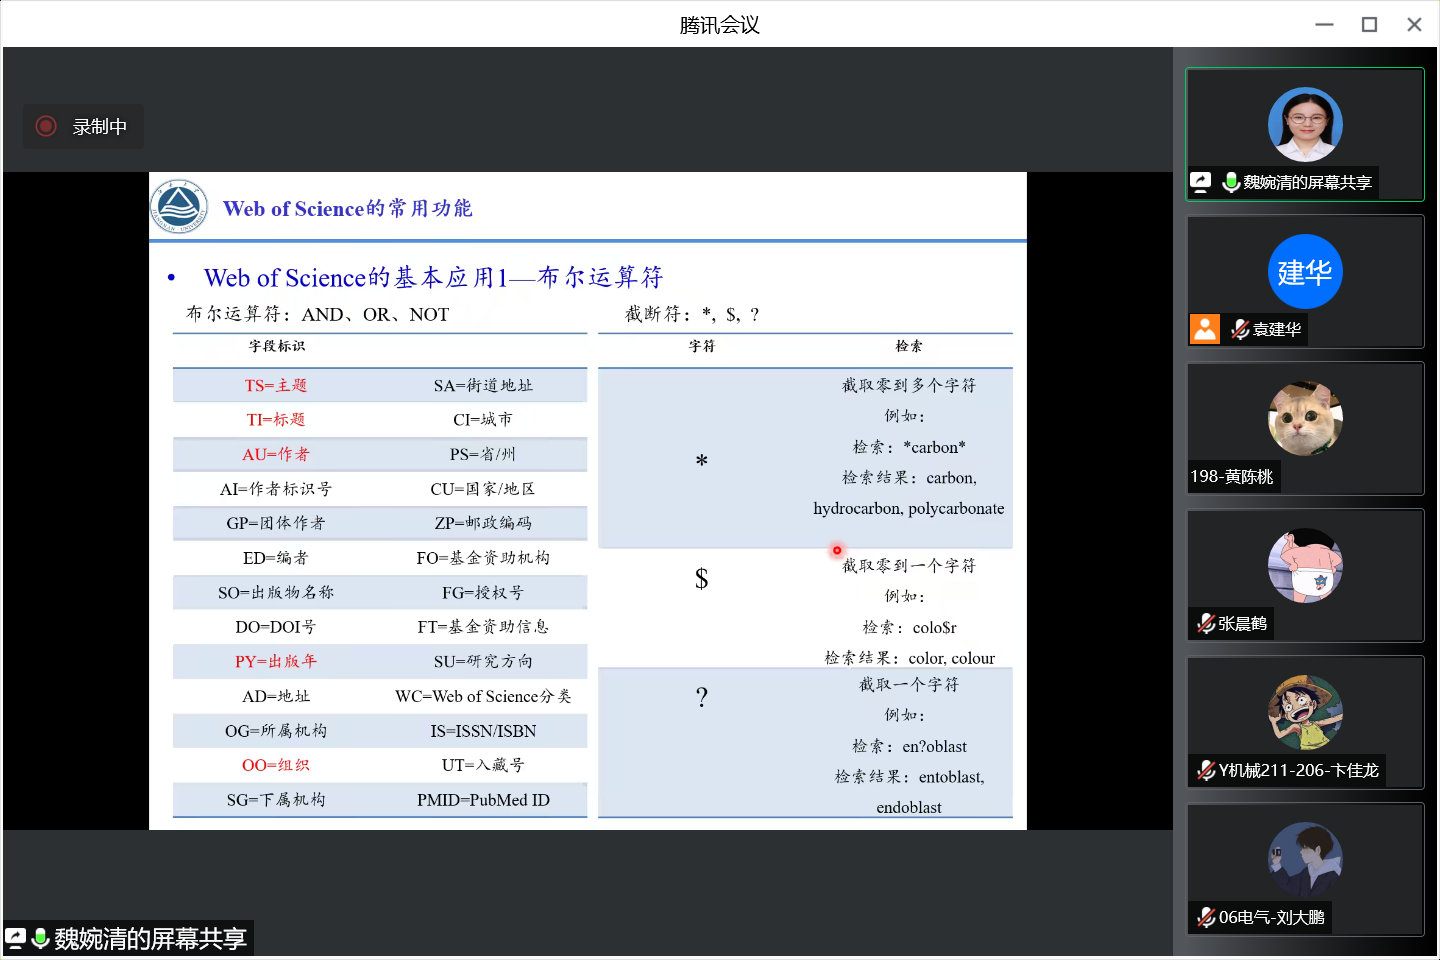This screenshot has height=960, width=1440.
Task: Click the red laser pointer dot on slide
Action: click(837, 550)
